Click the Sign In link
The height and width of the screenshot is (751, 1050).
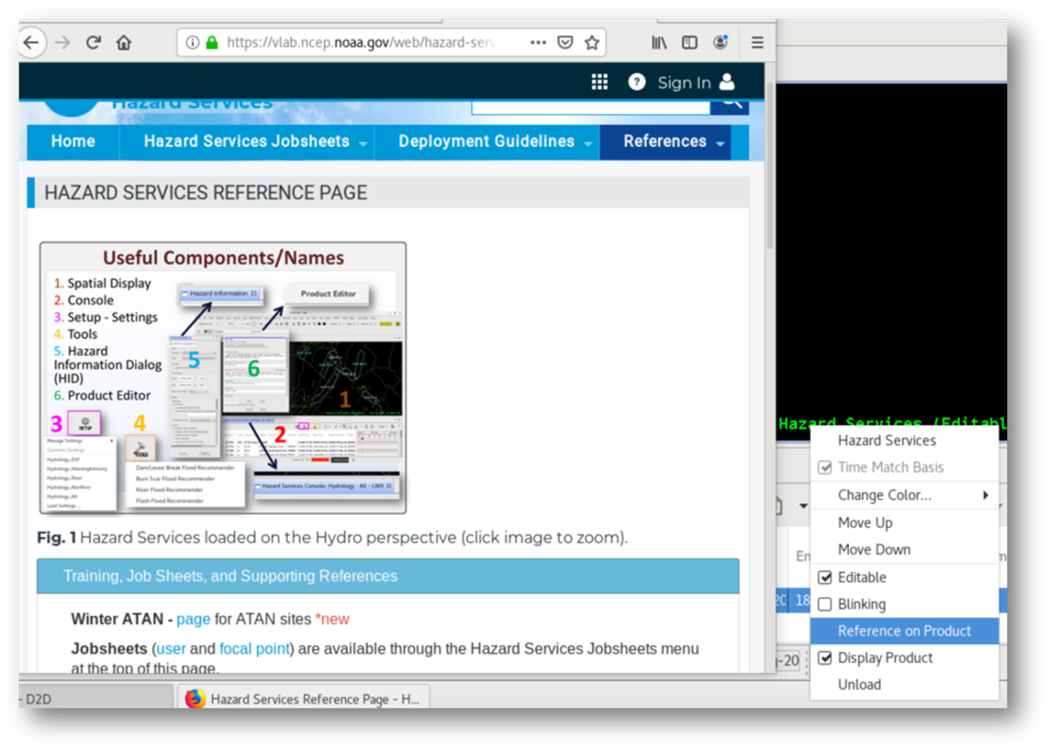[684, 82]
